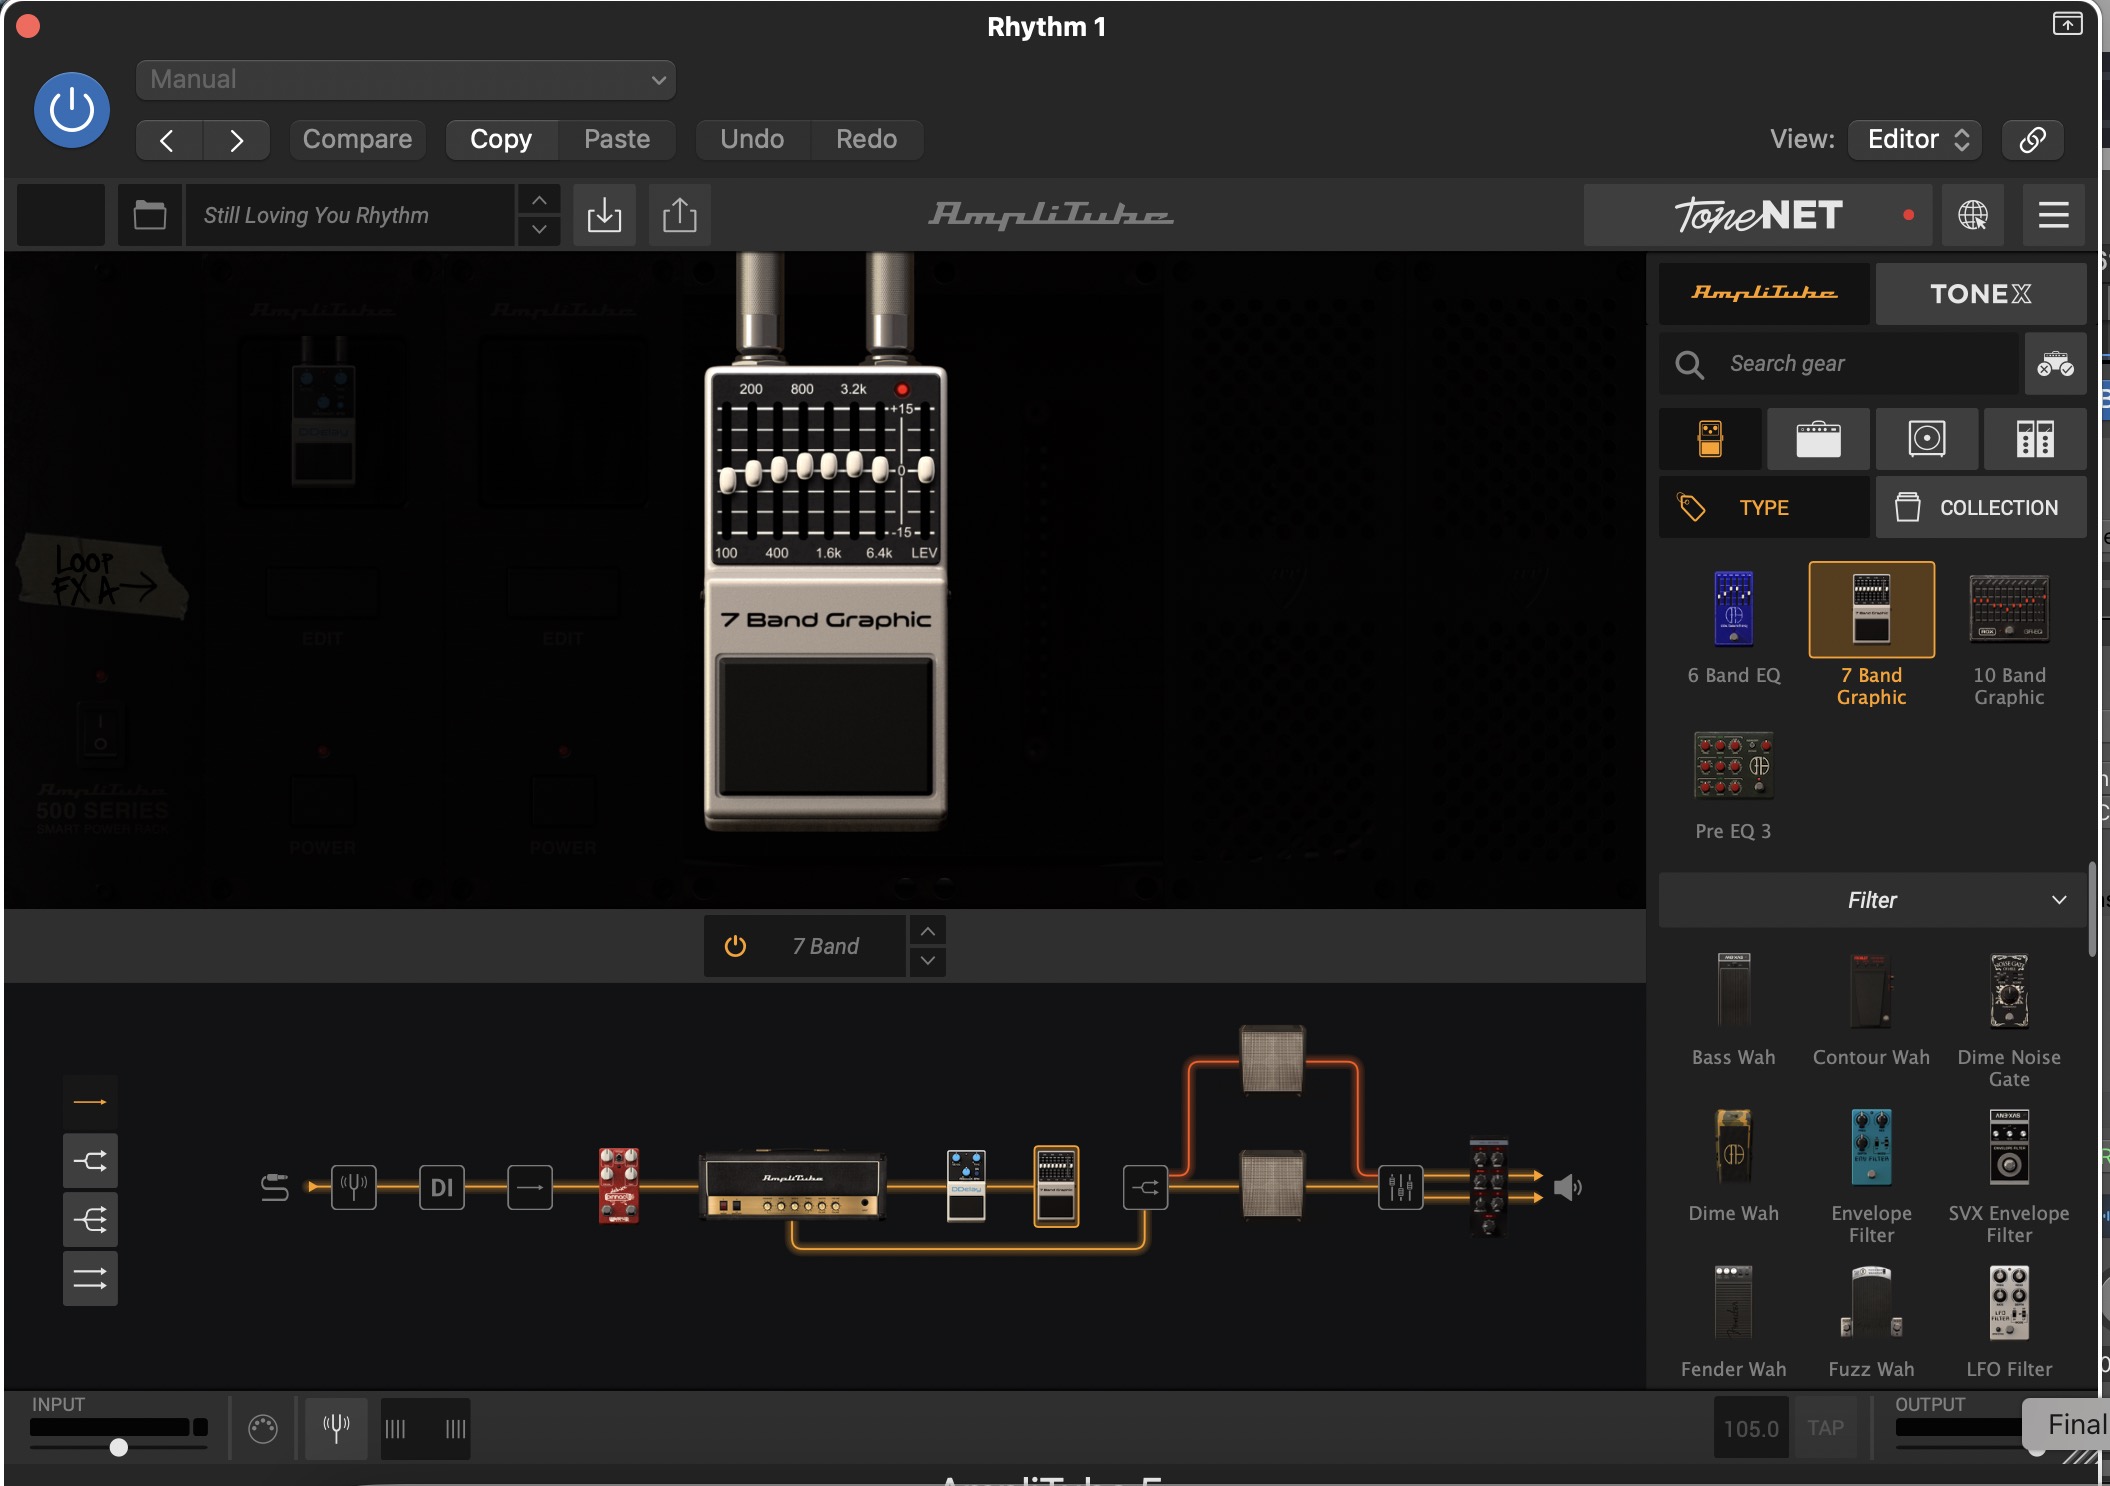The image size is (2110, 1486).
Task: Select the rack effects category icon
Action: (2034, 439)
